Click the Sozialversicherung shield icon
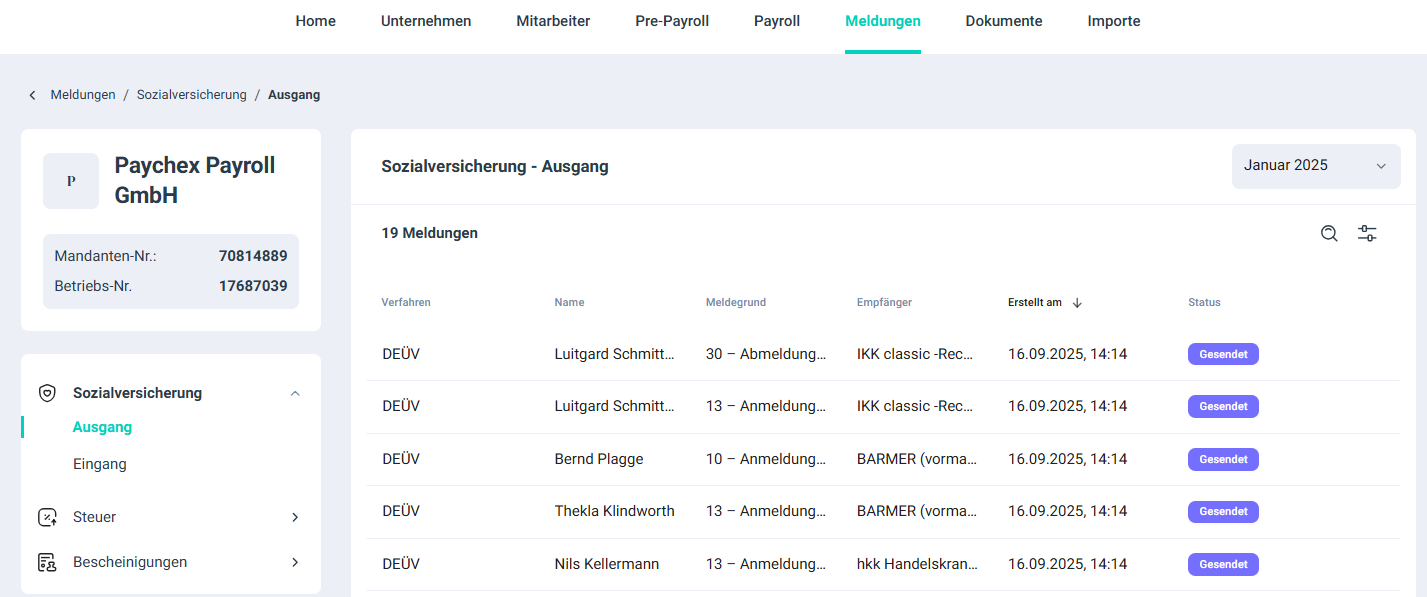Viewport: 1427px width, 597px height. [47, 393]
